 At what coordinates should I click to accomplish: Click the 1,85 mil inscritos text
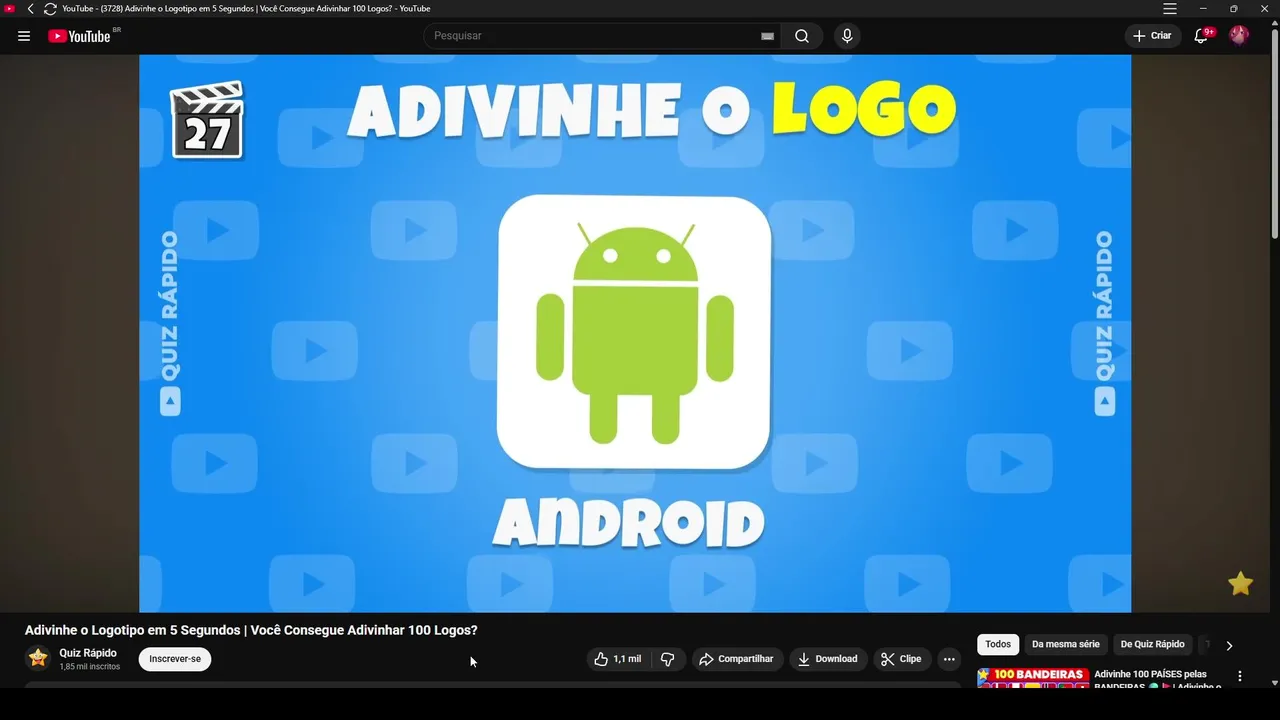coord(90,667)
